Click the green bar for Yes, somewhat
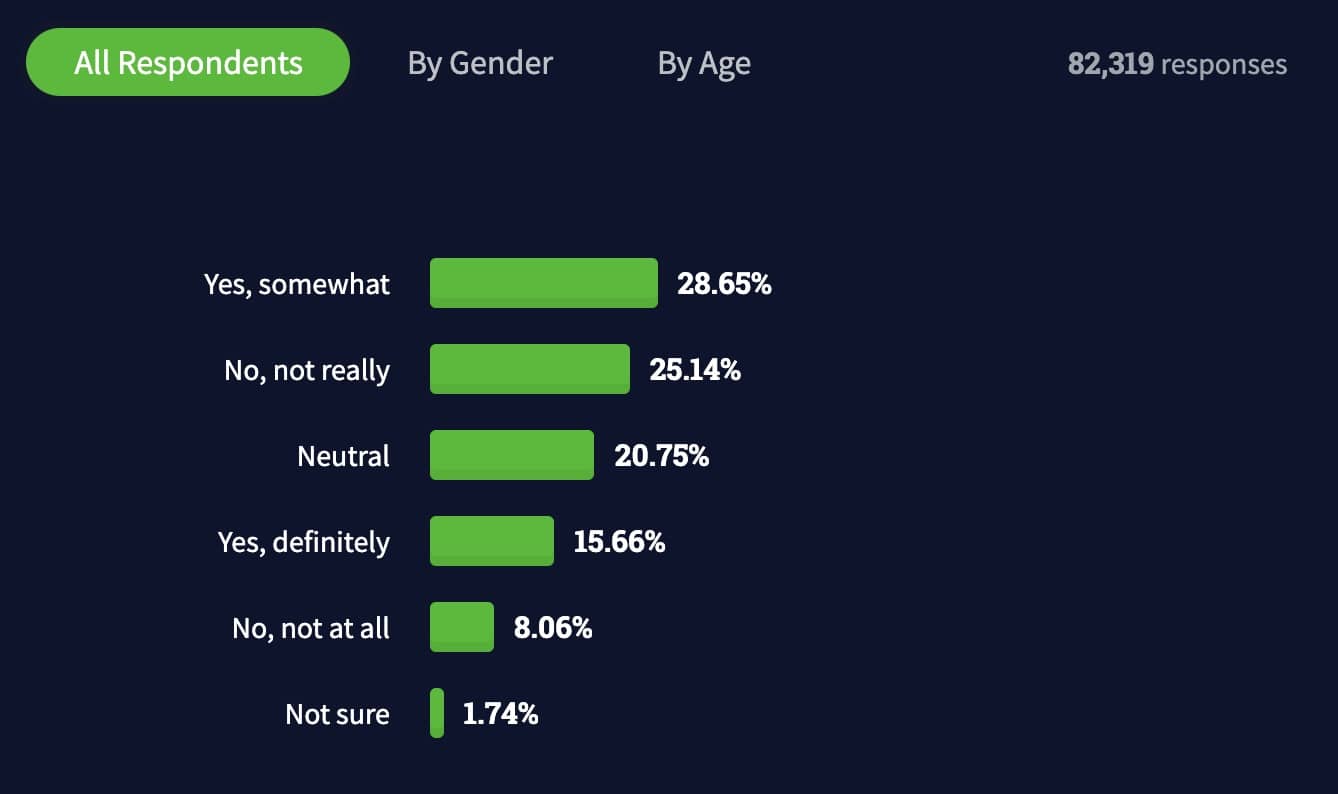Viewport: 1338px width, 794px height. [544, 283]
